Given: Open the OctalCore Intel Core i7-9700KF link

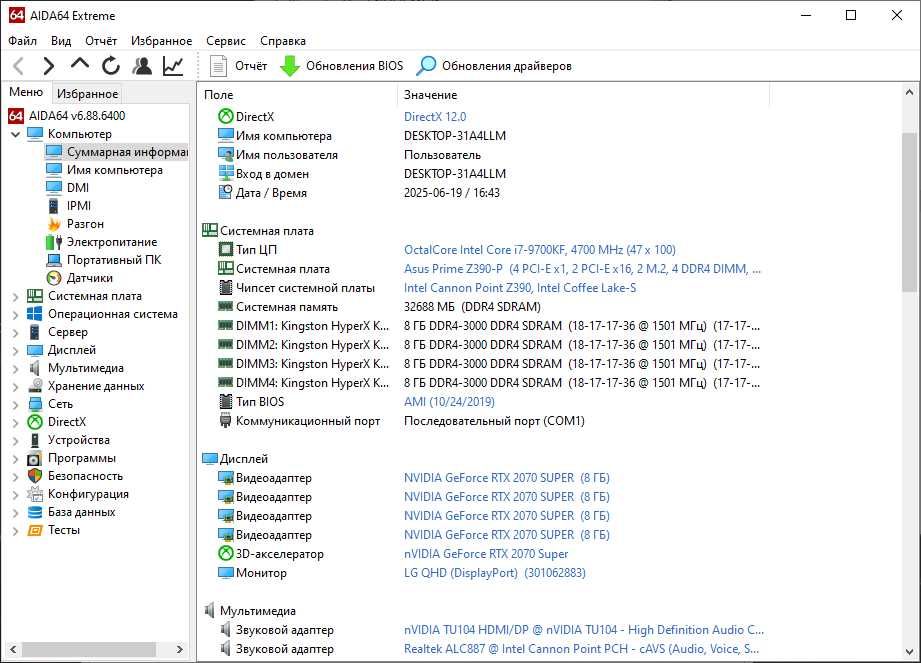Looking at the screenshot, I should [x=539, y=250].
